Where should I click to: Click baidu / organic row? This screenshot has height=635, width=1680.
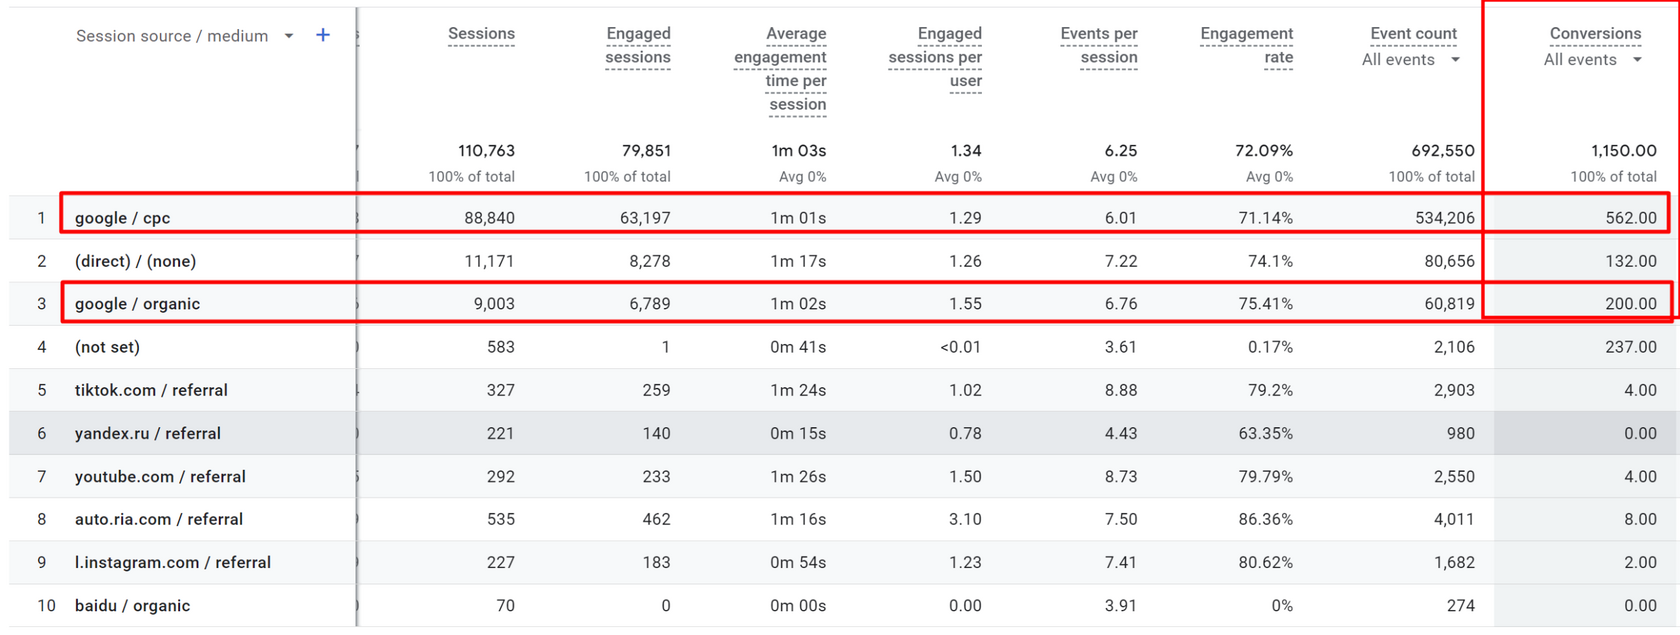pos(132,605)
